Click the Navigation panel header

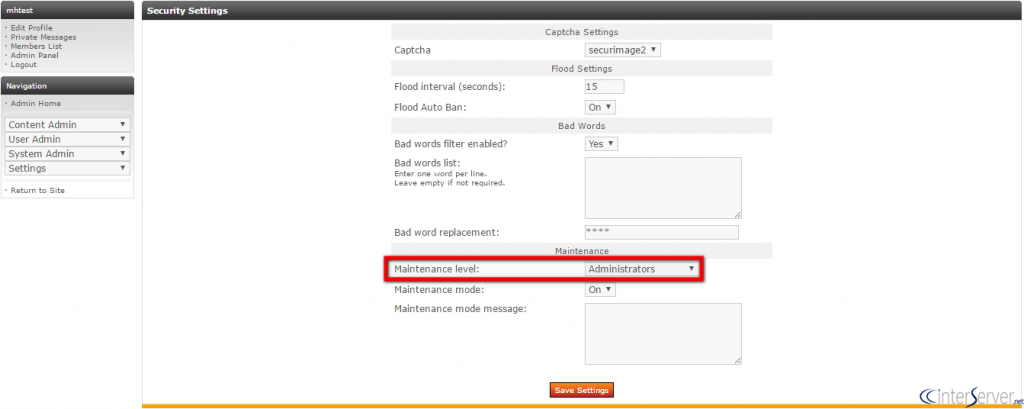click(x=67, y=86)
